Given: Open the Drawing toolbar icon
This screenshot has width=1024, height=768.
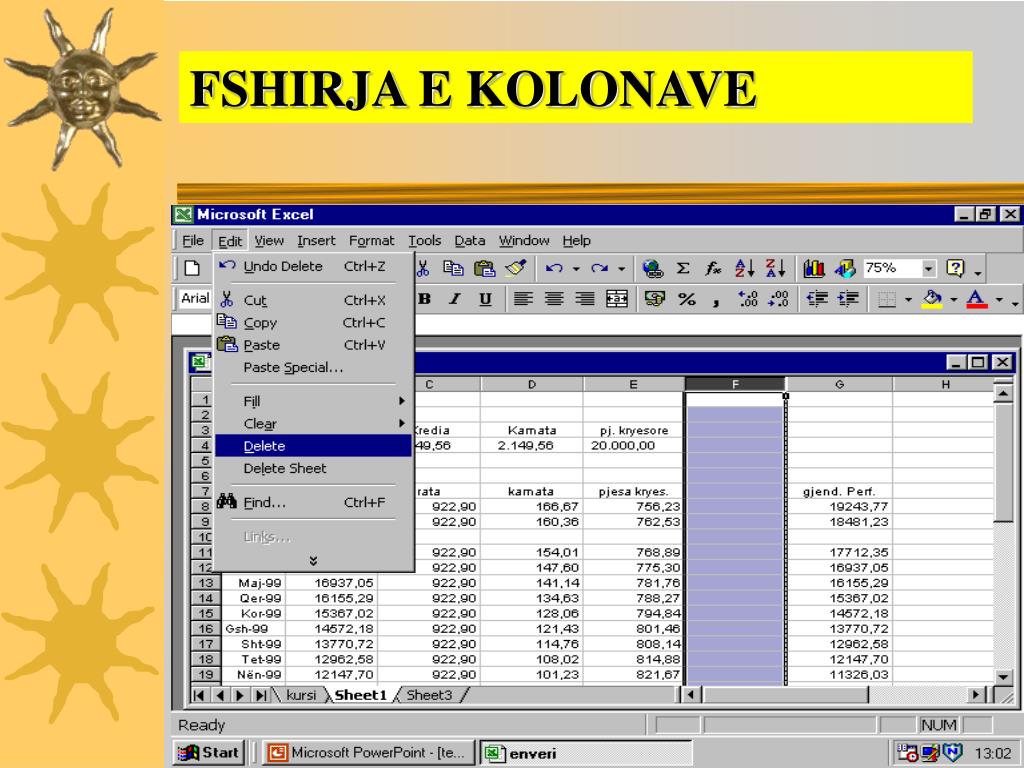Looking at the screenshot, I should [844, 268].
